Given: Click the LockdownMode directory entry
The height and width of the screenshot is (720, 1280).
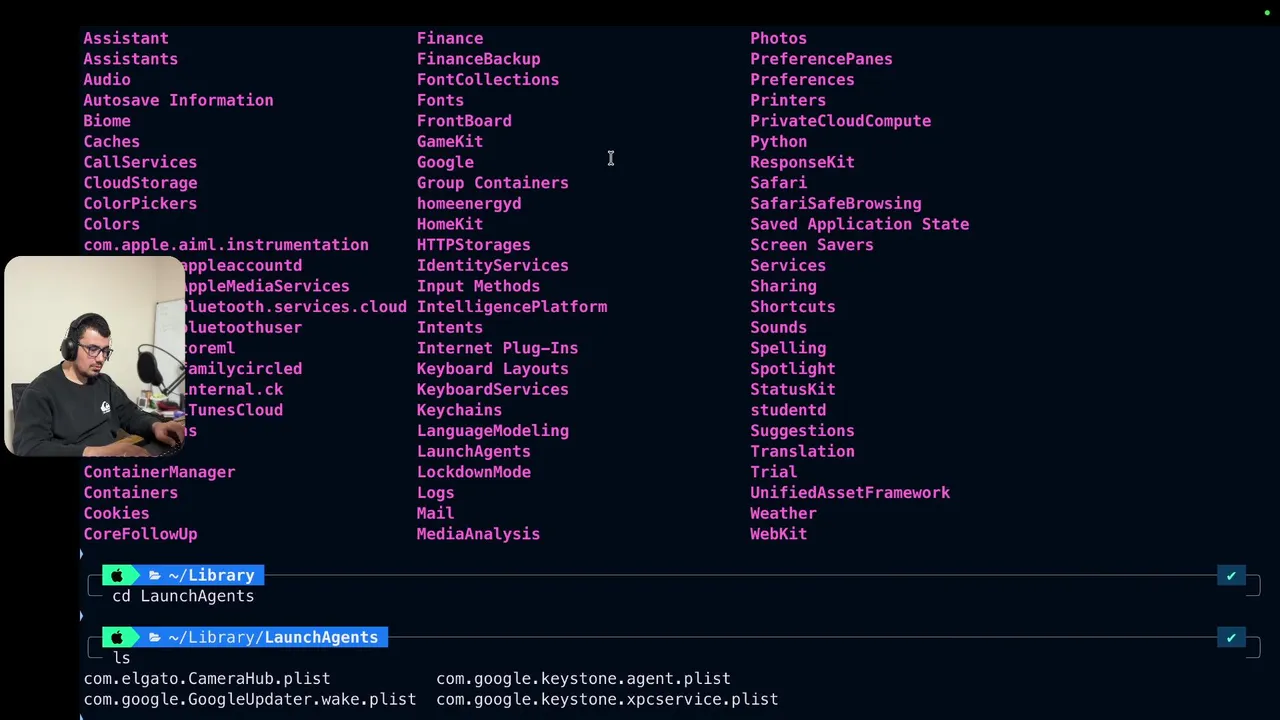Looking at the screenshot, I should [473, 472].
